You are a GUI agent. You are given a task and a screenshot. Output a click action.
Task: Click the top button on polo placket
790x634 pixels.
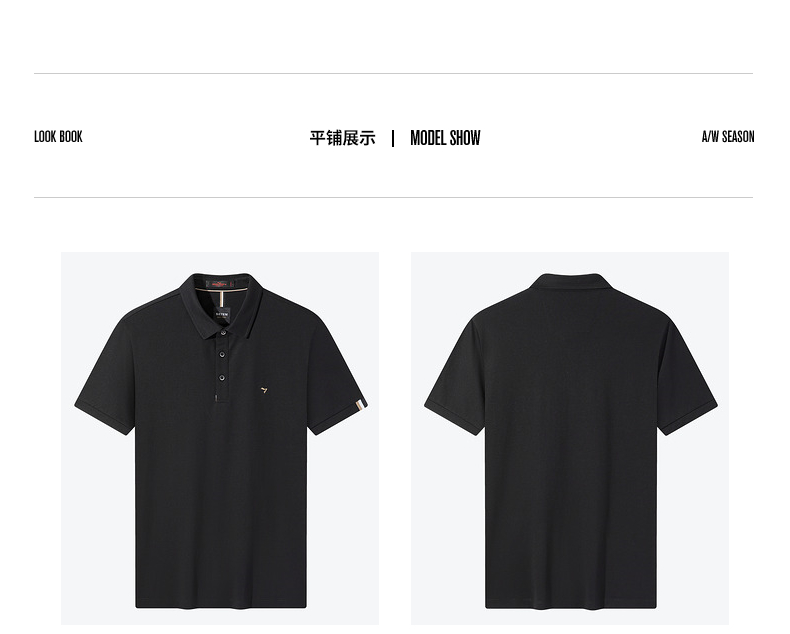(223, 333)
